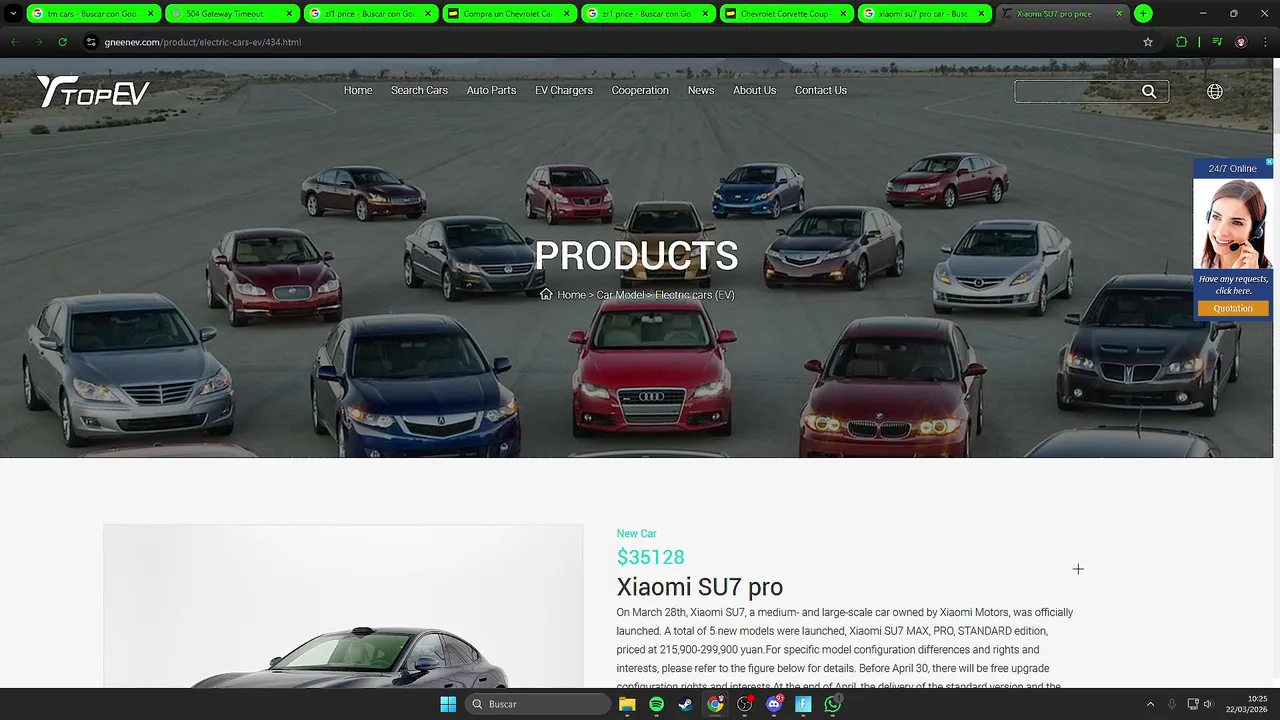This screenshot has height=720, width=1280.
Task: Reload the current page
Action: point(63,42)
